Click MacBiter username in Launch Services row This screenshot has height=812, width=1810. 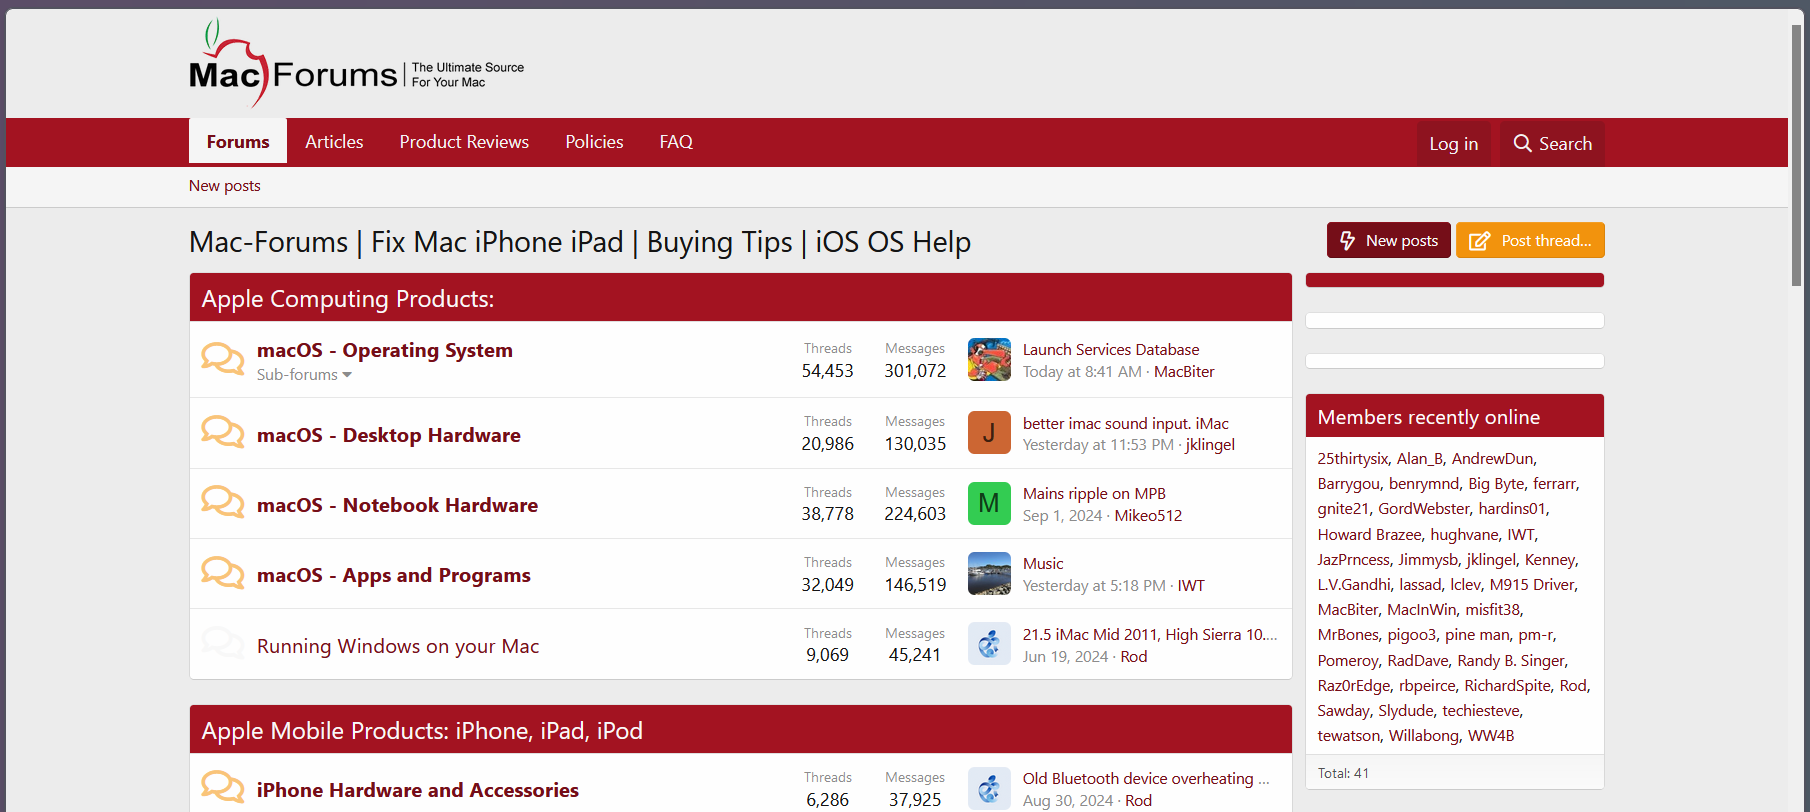(1184, 372)
